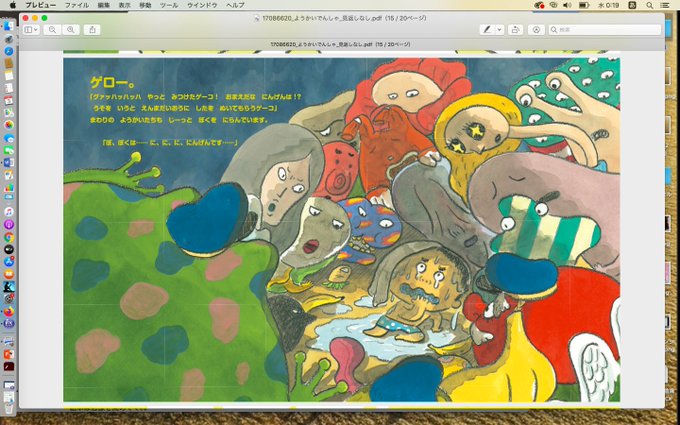
Task: Open Microsoft Word from the Dock
Action: pyautogui.click(x=9, y=162)
